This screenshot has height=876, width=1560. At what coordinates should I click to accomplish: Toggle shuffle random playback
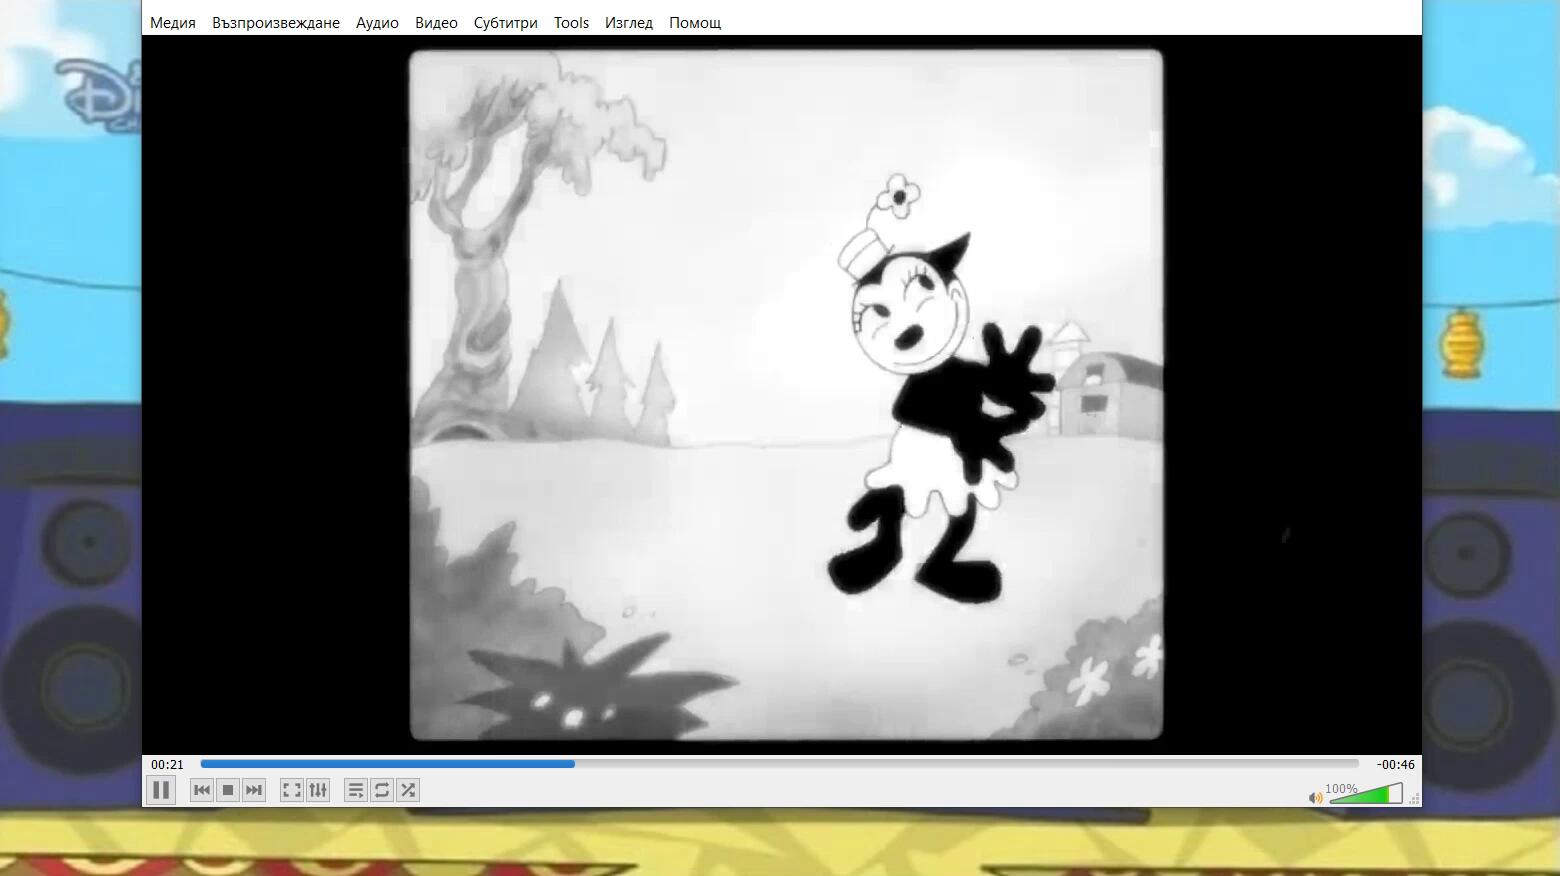click(x=408, y=790)
